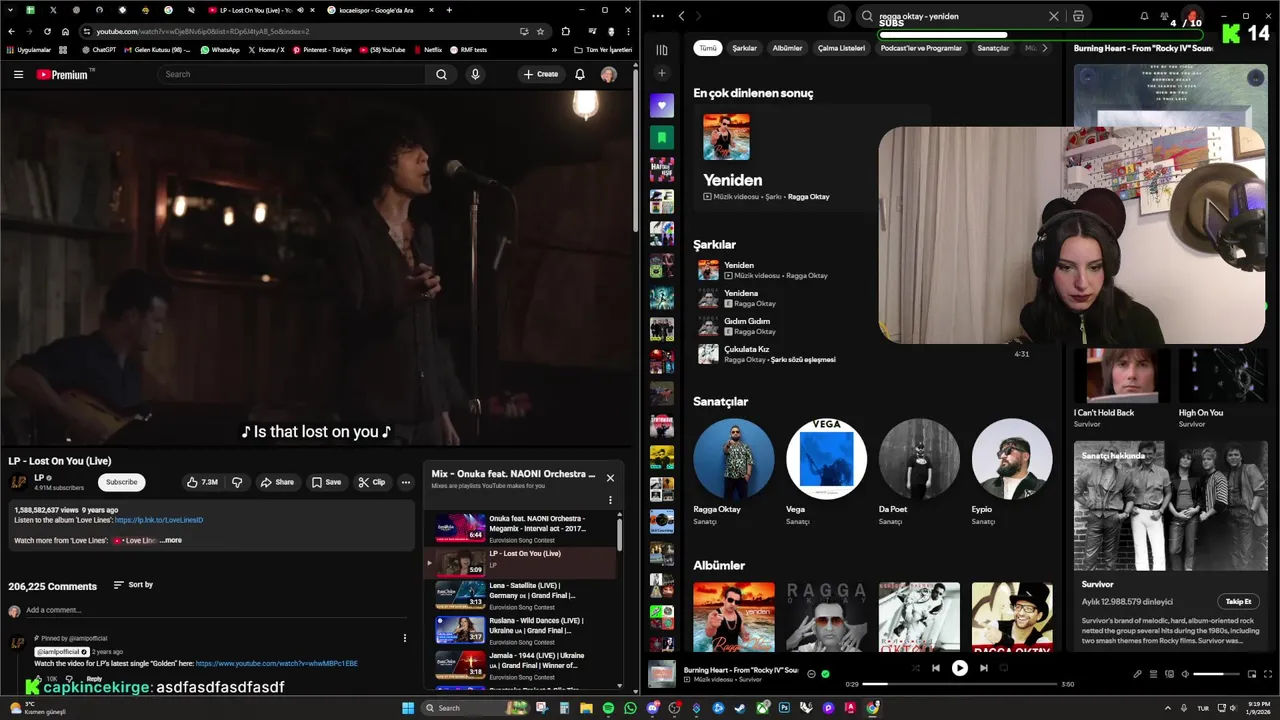Show more Spotify filter chips arrow
The height and width of the screenshot is (720, 1280).
tap(1045, 48)
